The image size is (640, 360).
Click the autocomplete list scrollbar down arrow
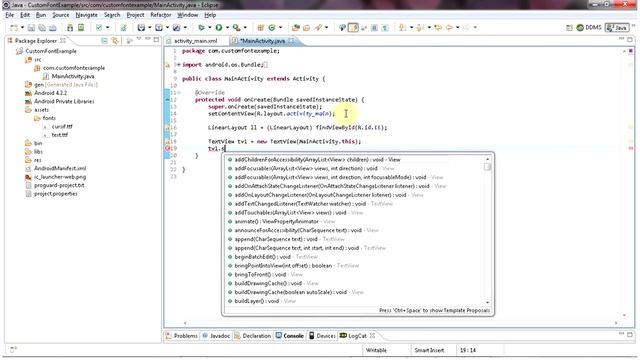(487, 302)
